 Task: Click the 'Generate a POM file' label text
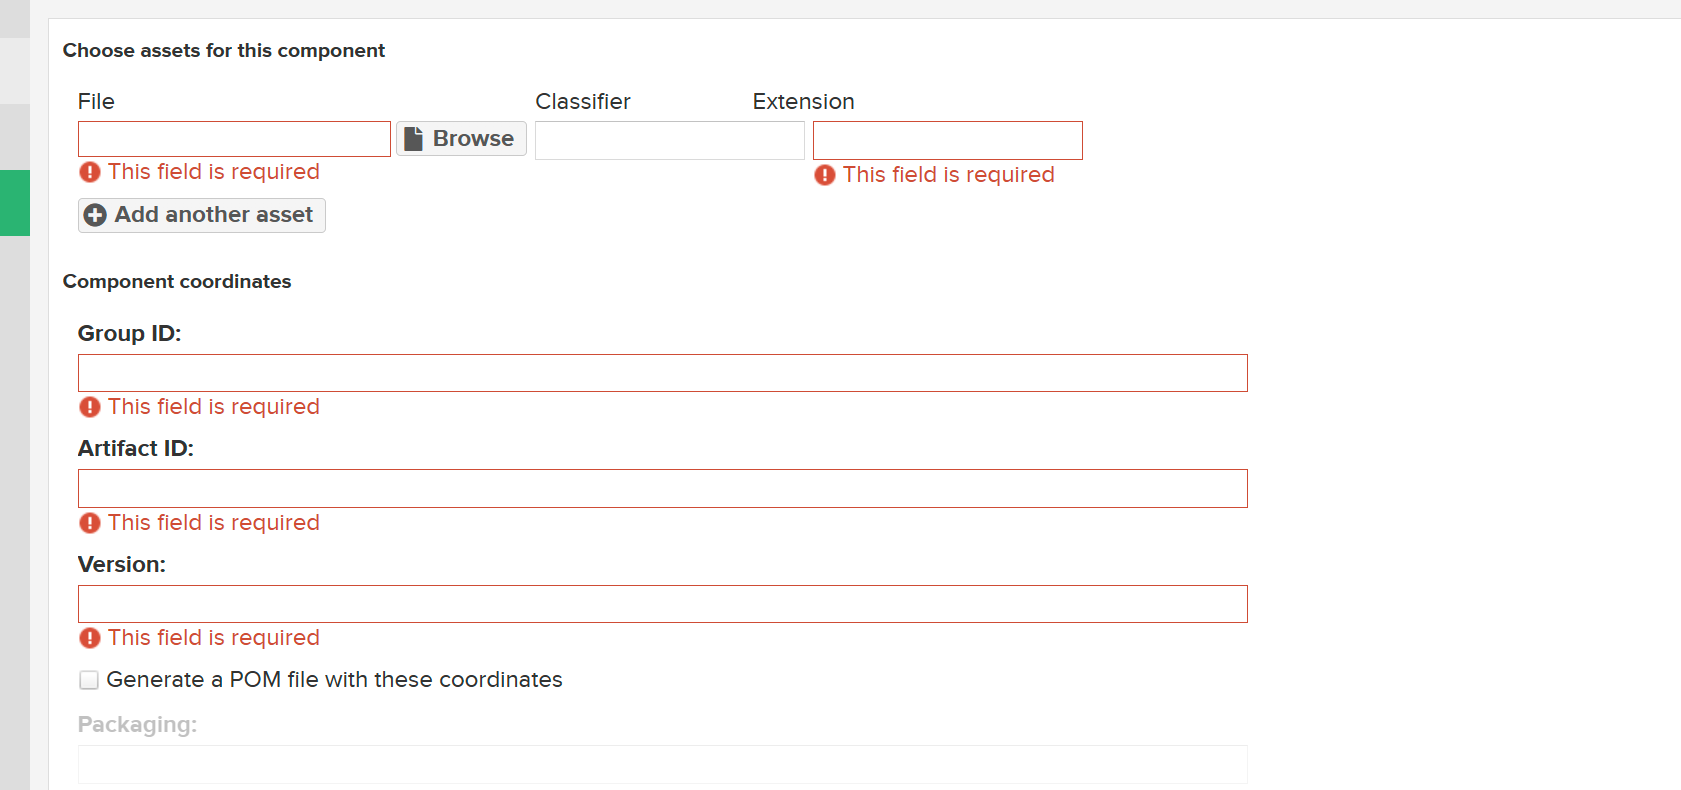point(334,680)
